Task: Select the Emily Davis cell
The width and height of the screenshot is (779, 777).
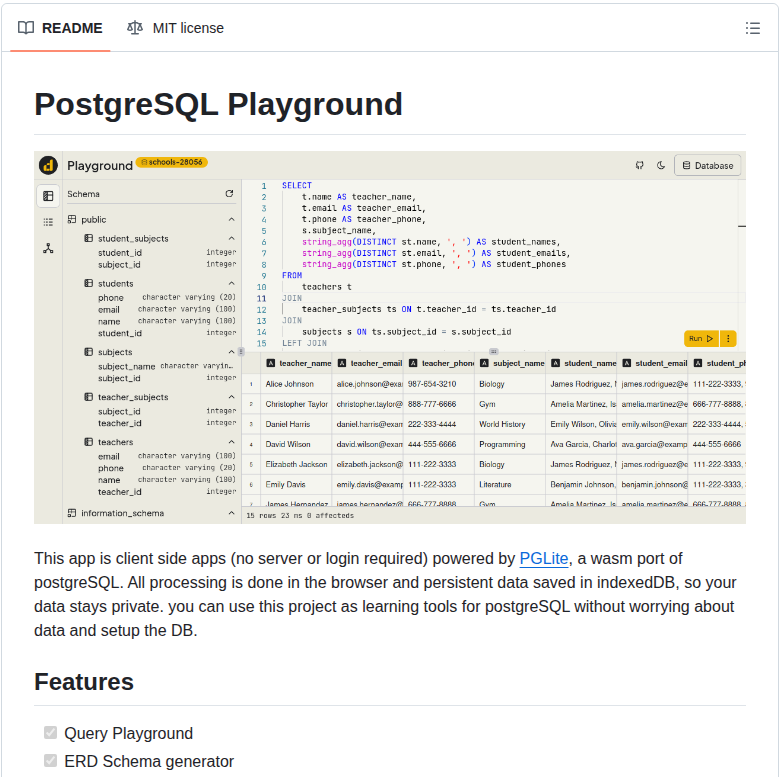Action: point(297,484)
